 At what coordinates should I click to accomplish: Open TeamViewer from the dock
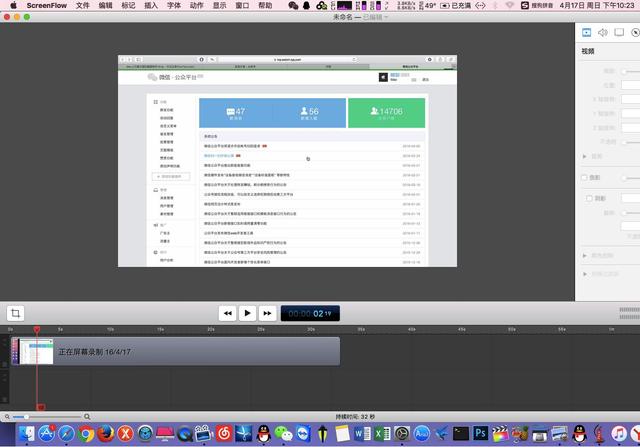coord(303,434)
